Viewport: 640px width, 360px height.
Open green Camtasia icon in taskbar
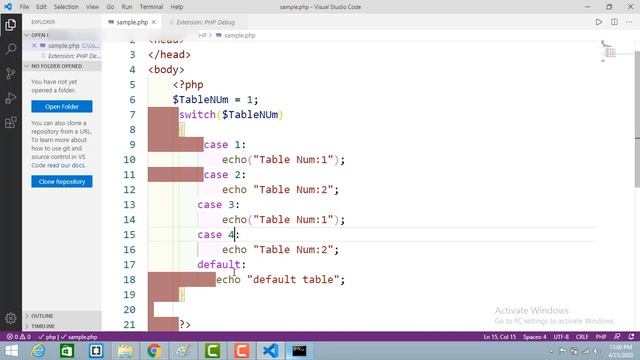coord(212,351)
